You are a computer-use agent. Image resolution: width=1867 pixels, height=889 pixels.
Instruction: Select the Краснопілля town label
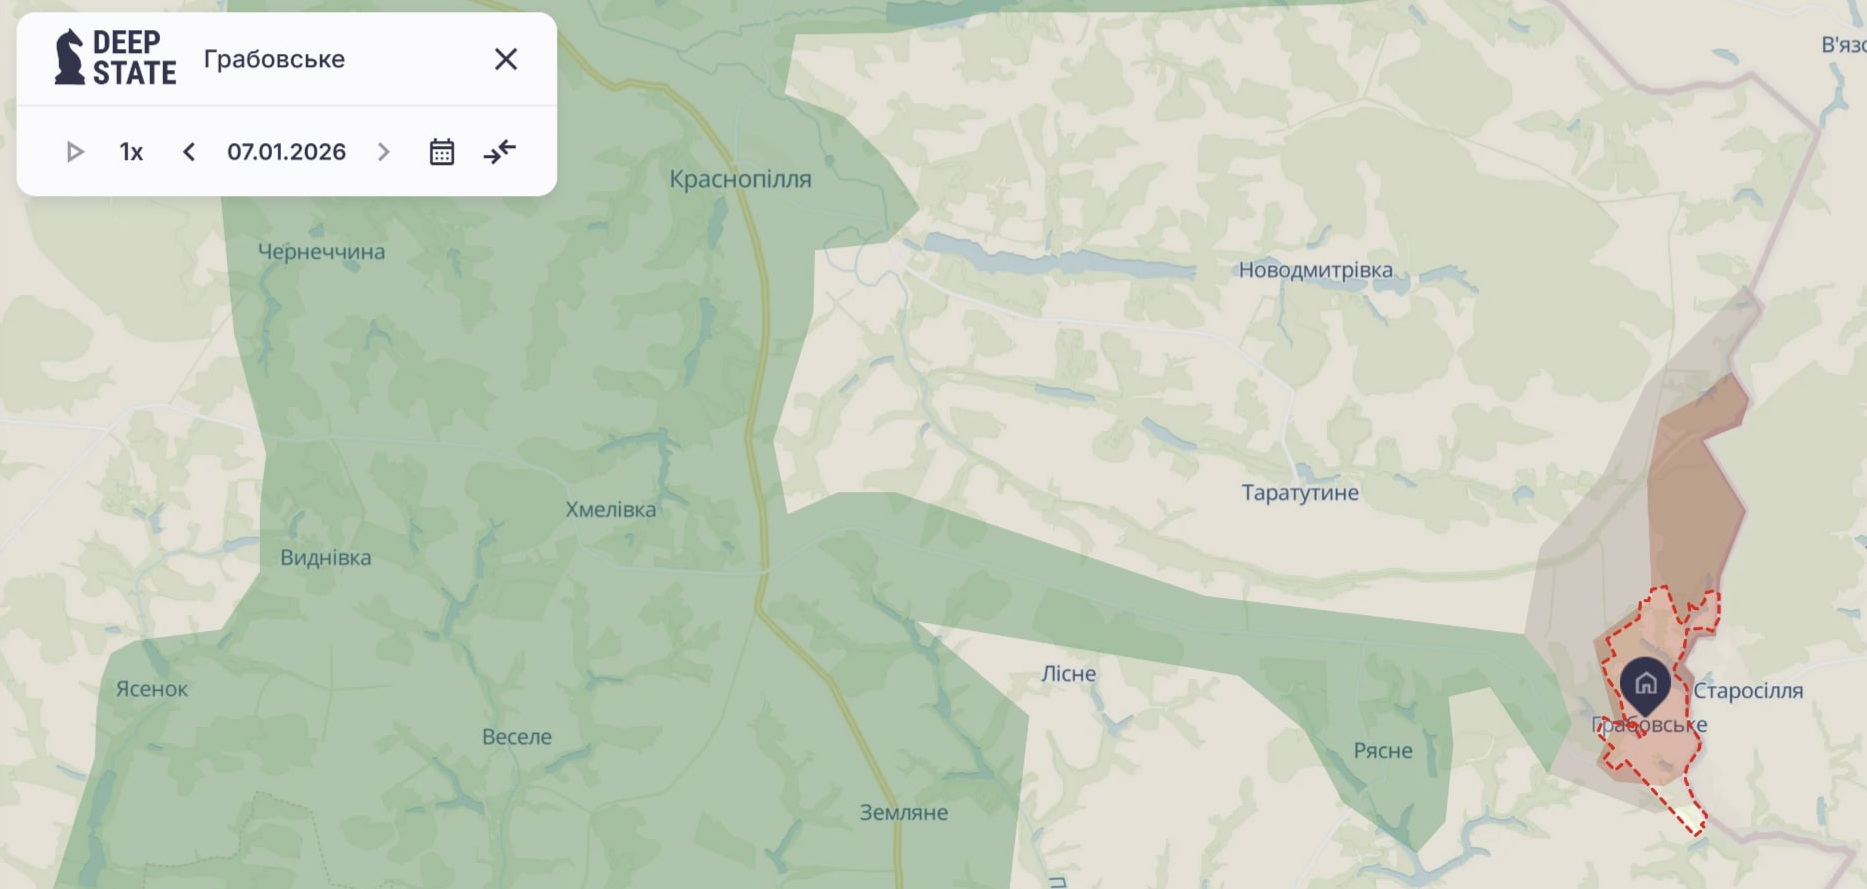pyautogui.click(x=740, y=179)
